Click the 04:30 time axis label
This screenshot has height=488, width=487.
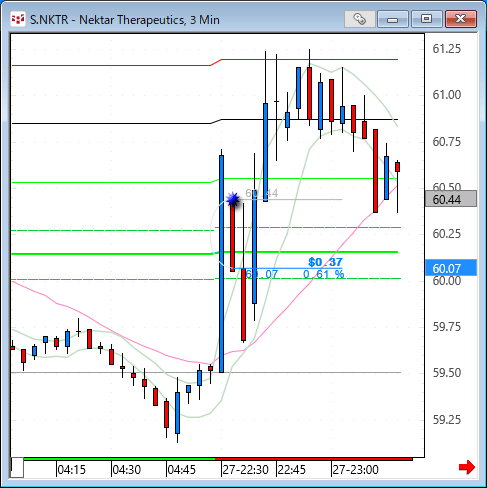pos(126,470)
